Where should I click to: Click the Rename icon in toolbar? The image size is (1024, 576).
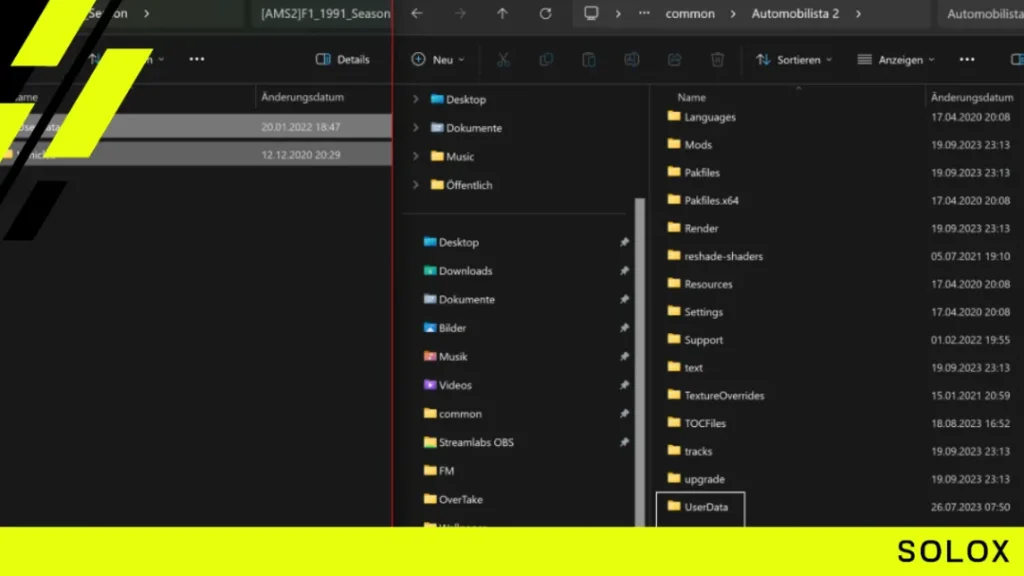click(x=632, y=59)
